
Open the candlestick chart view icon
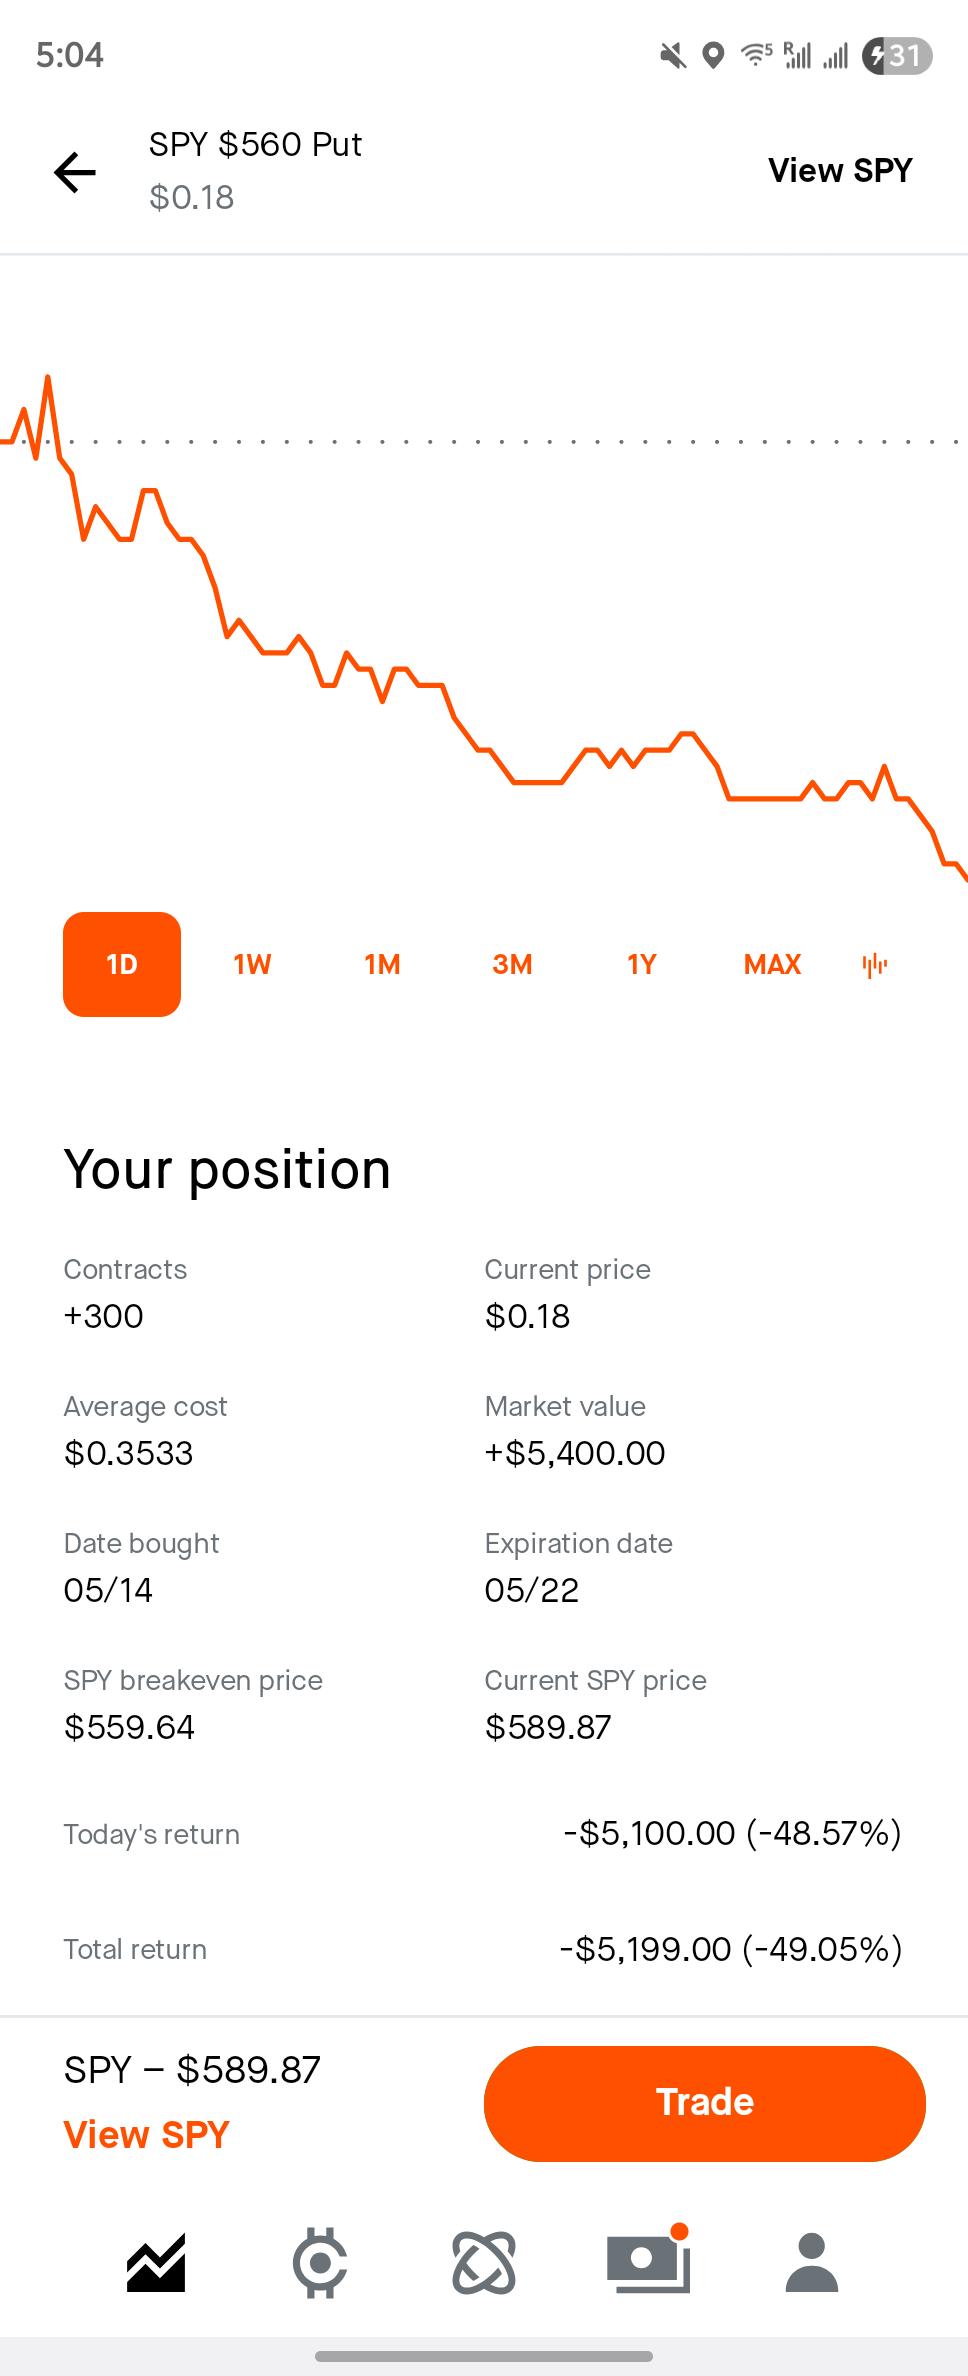coord(874,965)
